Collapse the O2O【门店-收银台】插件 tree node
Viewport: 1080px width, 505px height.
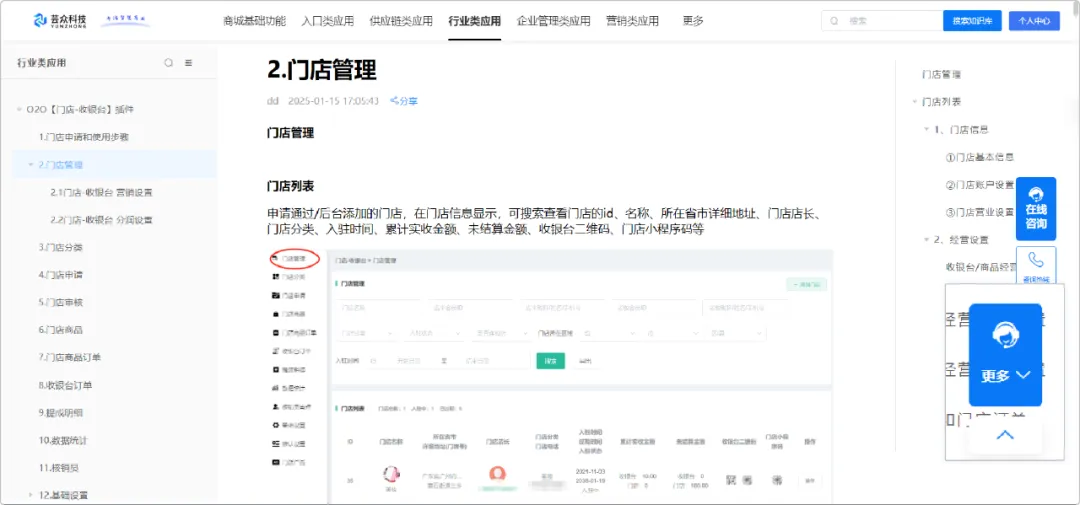click(x=19, y=110)
